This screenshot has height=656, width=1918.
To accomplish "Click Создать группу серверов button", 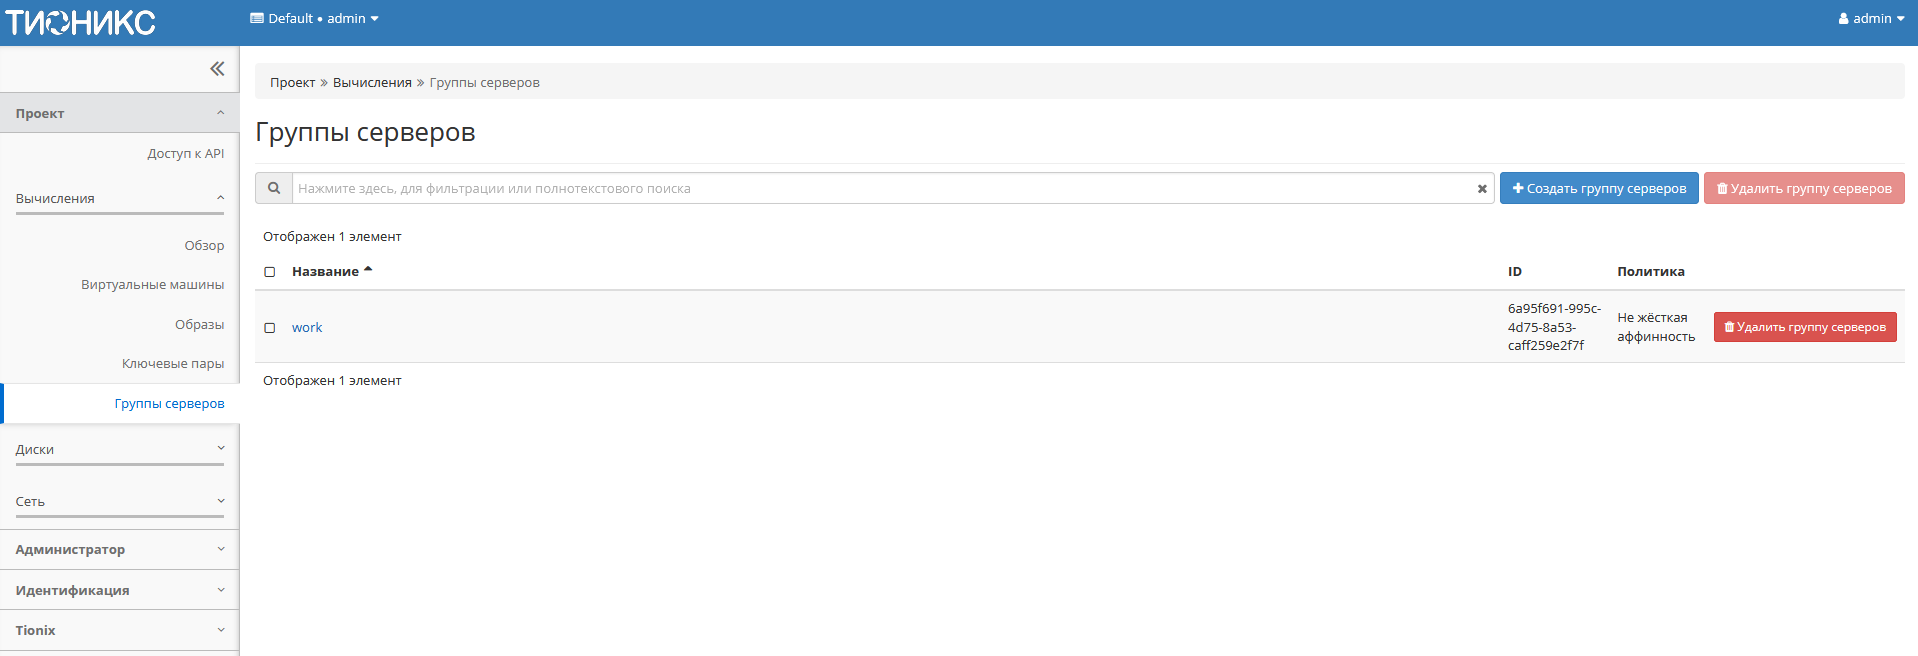I will click(1598, 188).
